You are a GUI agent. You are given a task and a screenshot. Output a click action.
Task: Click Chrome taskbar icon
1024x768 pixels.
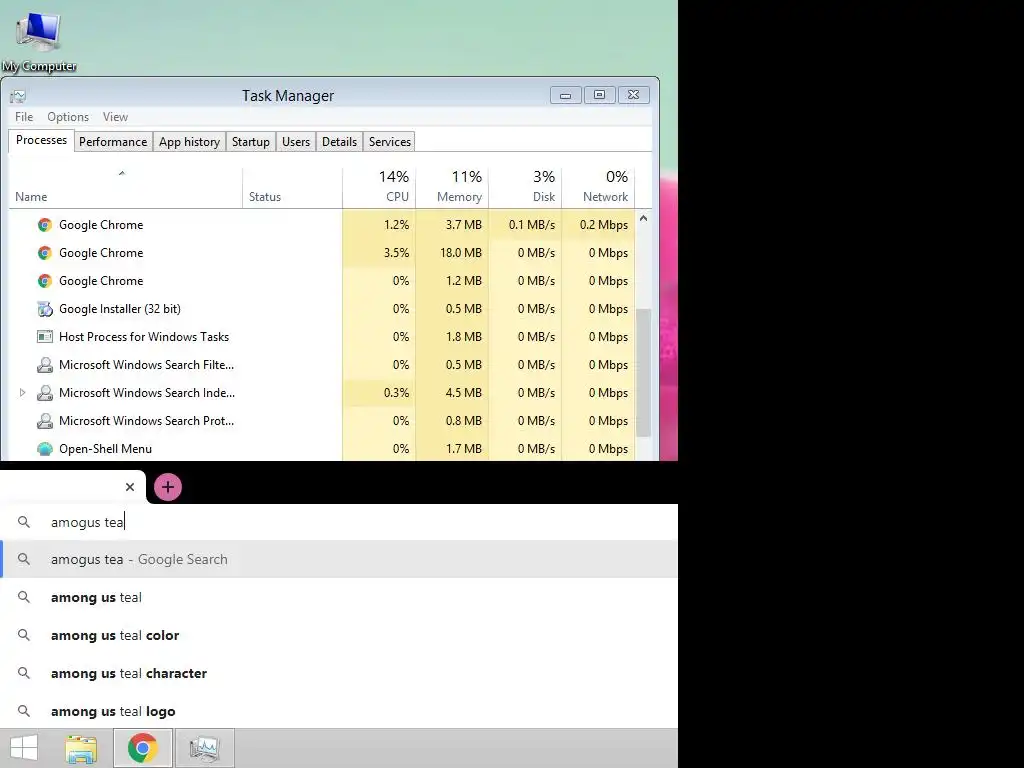[142, 748]
